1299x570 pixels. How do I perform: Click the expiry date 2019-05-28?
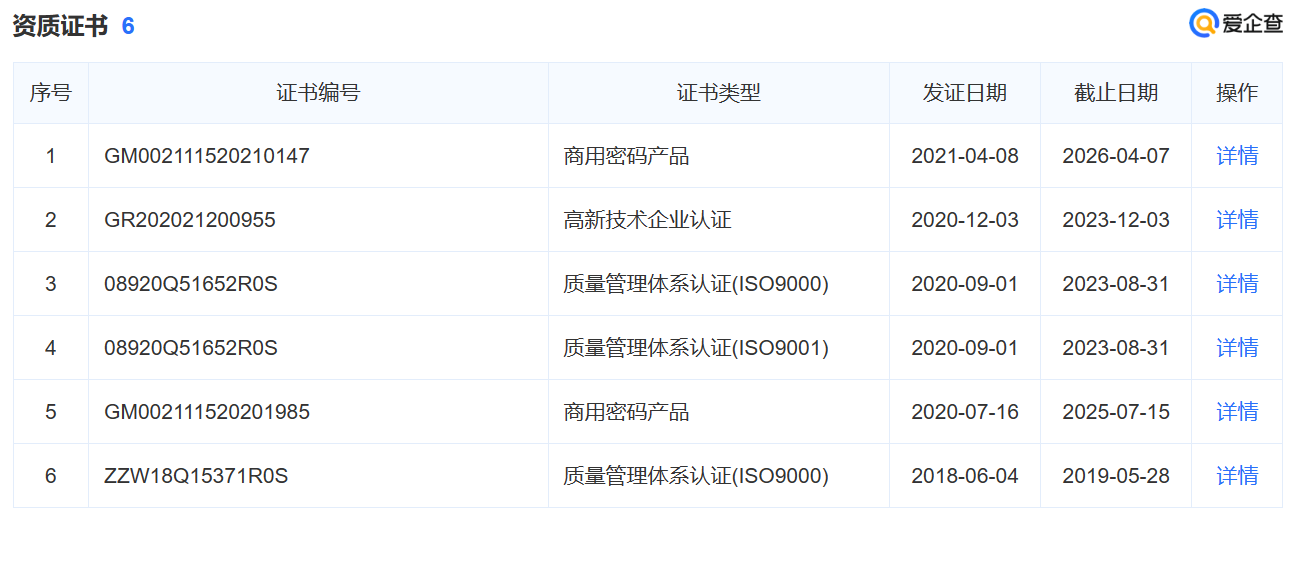point(1115,476)
